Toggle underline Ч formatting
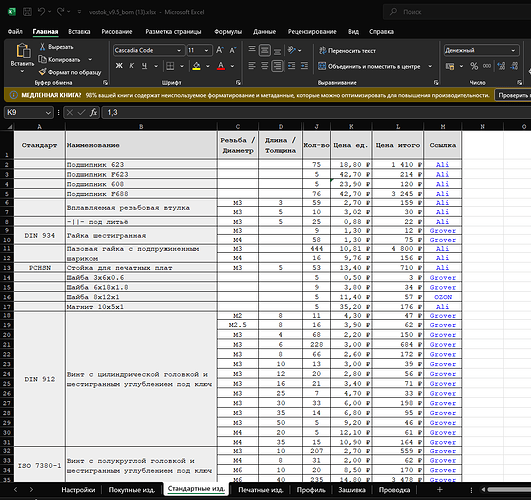Image resolution: width=531 pixels, height=500 pixels. (x=144, y=66)
